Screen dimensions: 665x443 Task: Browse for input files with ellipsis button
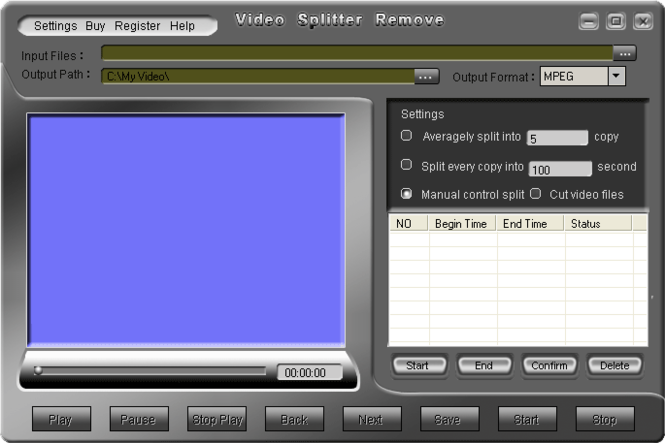624,54
